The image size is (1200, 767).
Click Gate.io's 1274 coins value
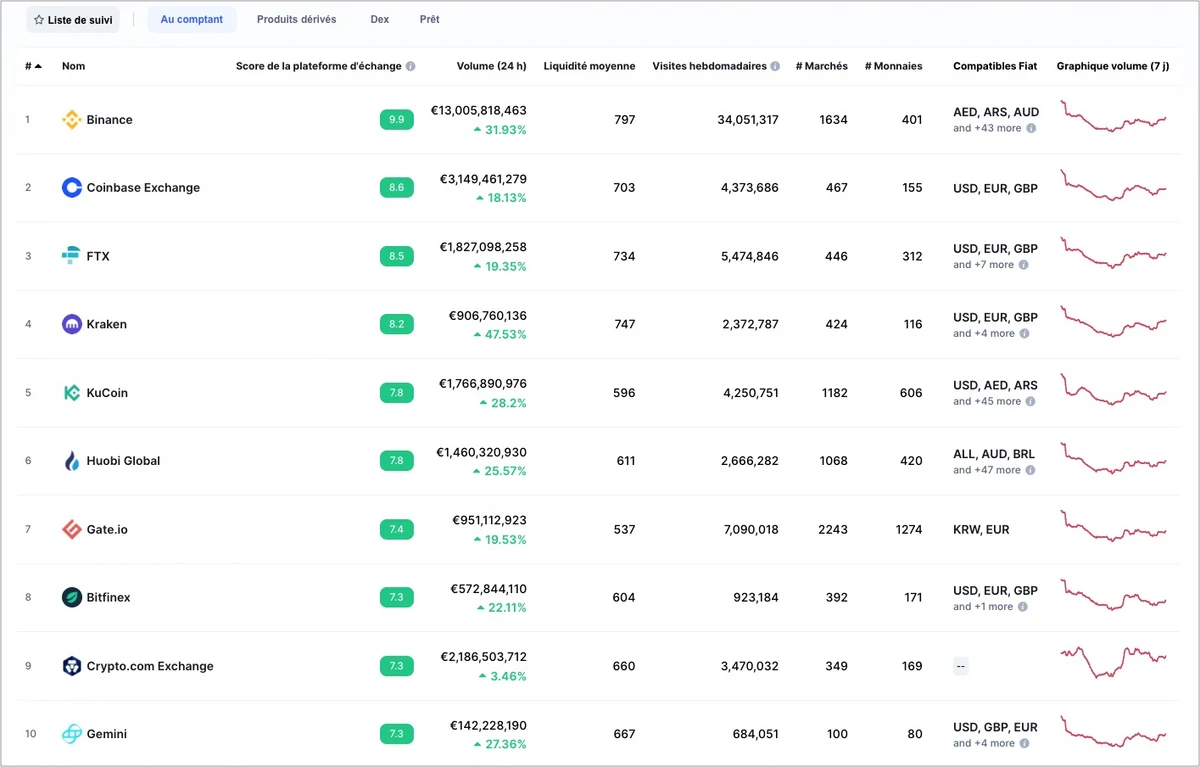[909, 529]
